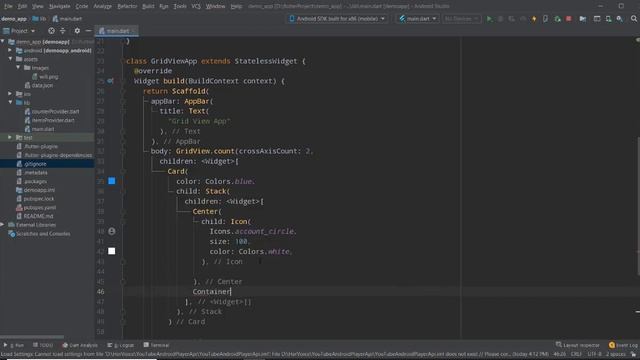Open the Refactor menu
Viewport: 640px width, 360px height.
(127, 6)
